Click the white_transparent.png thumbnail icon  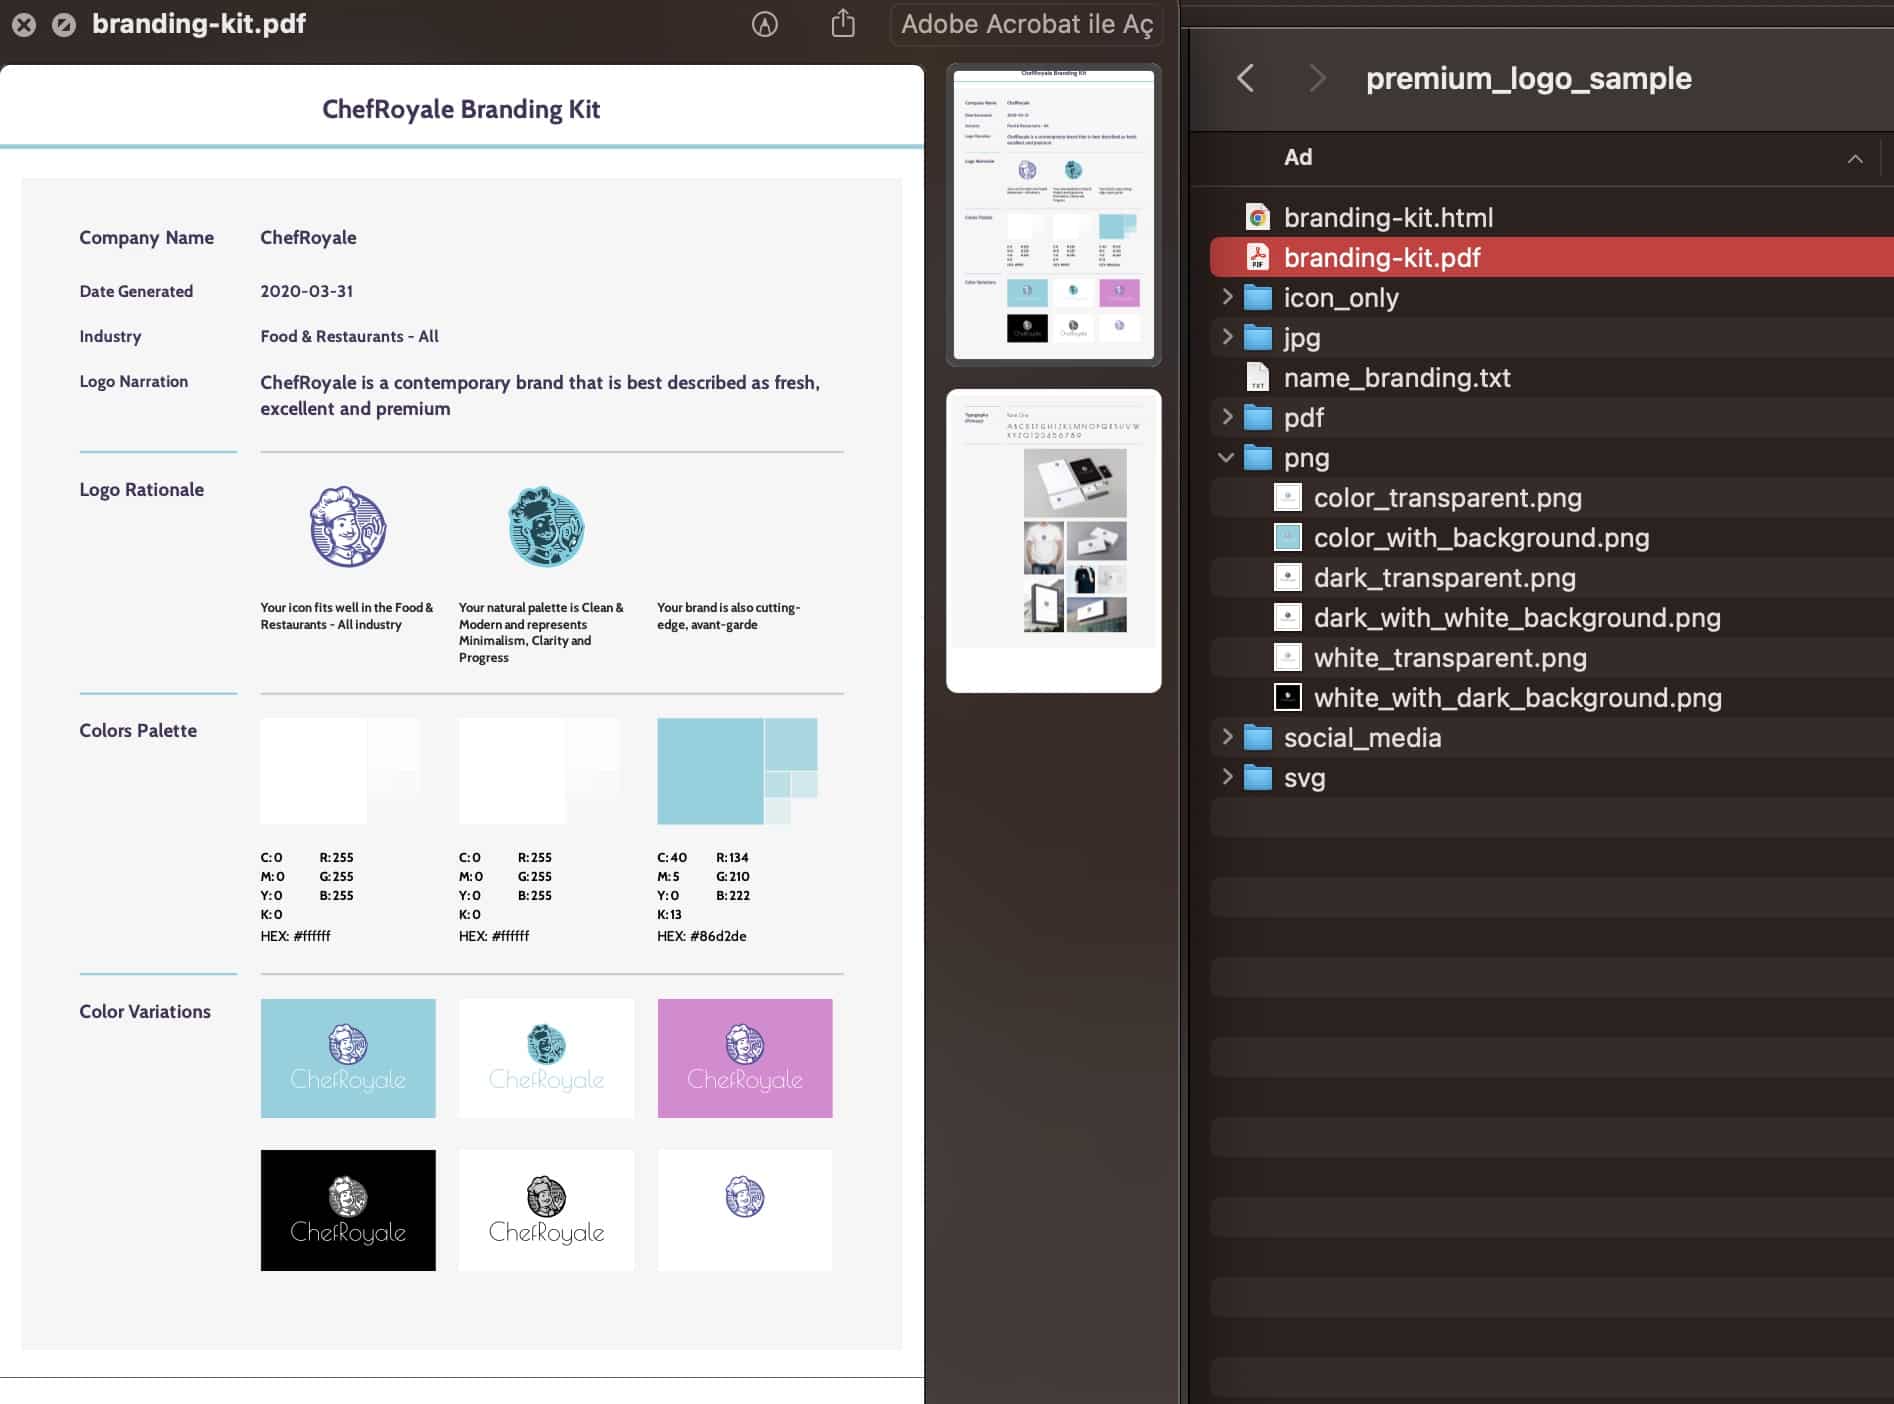pyautogui.click(x=1288, y=657)
